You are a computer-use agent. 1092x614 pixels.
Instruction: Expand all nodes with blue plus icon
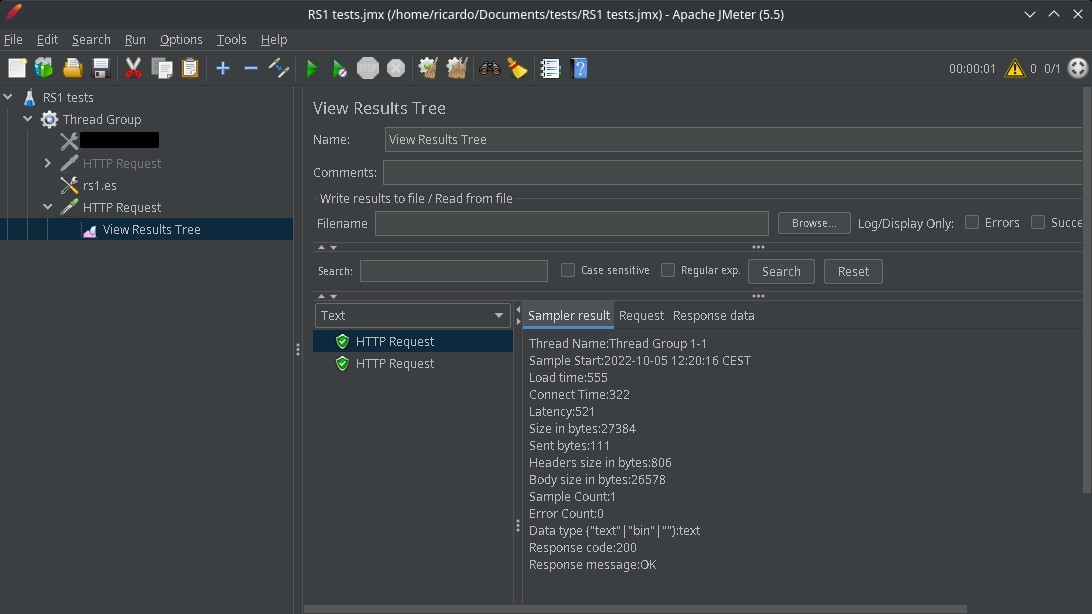[x=223, y=68]
